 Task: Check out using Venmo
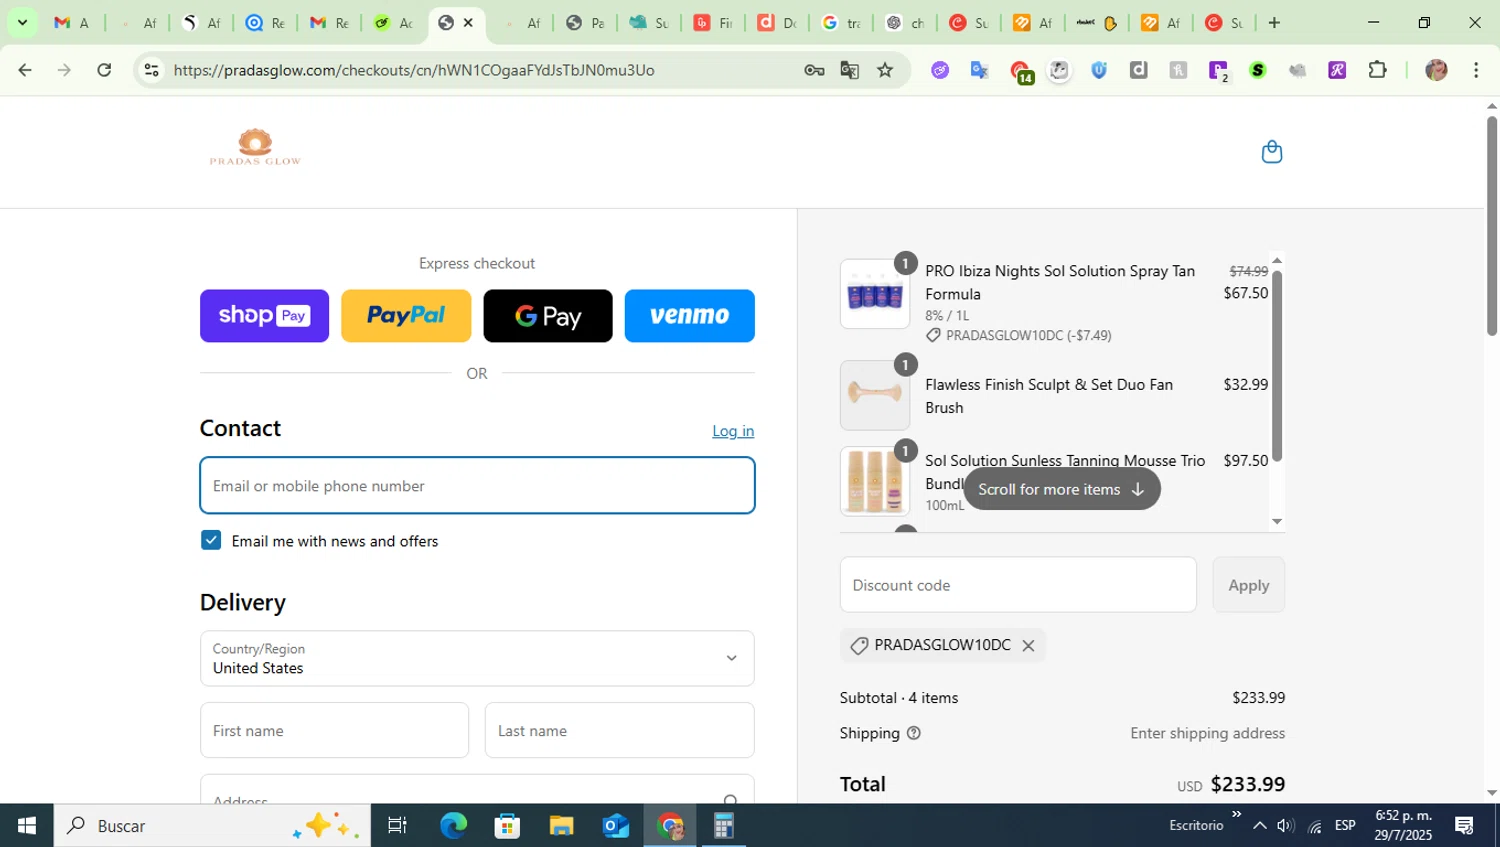pos(690,316)
